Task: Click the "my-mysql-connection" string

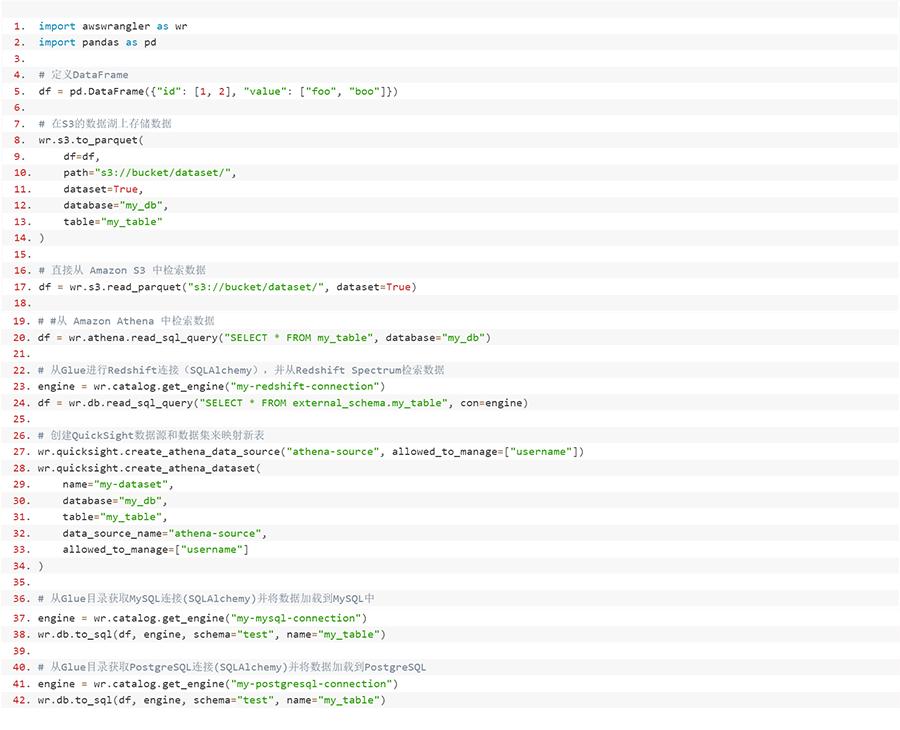Action: point(296,618)
